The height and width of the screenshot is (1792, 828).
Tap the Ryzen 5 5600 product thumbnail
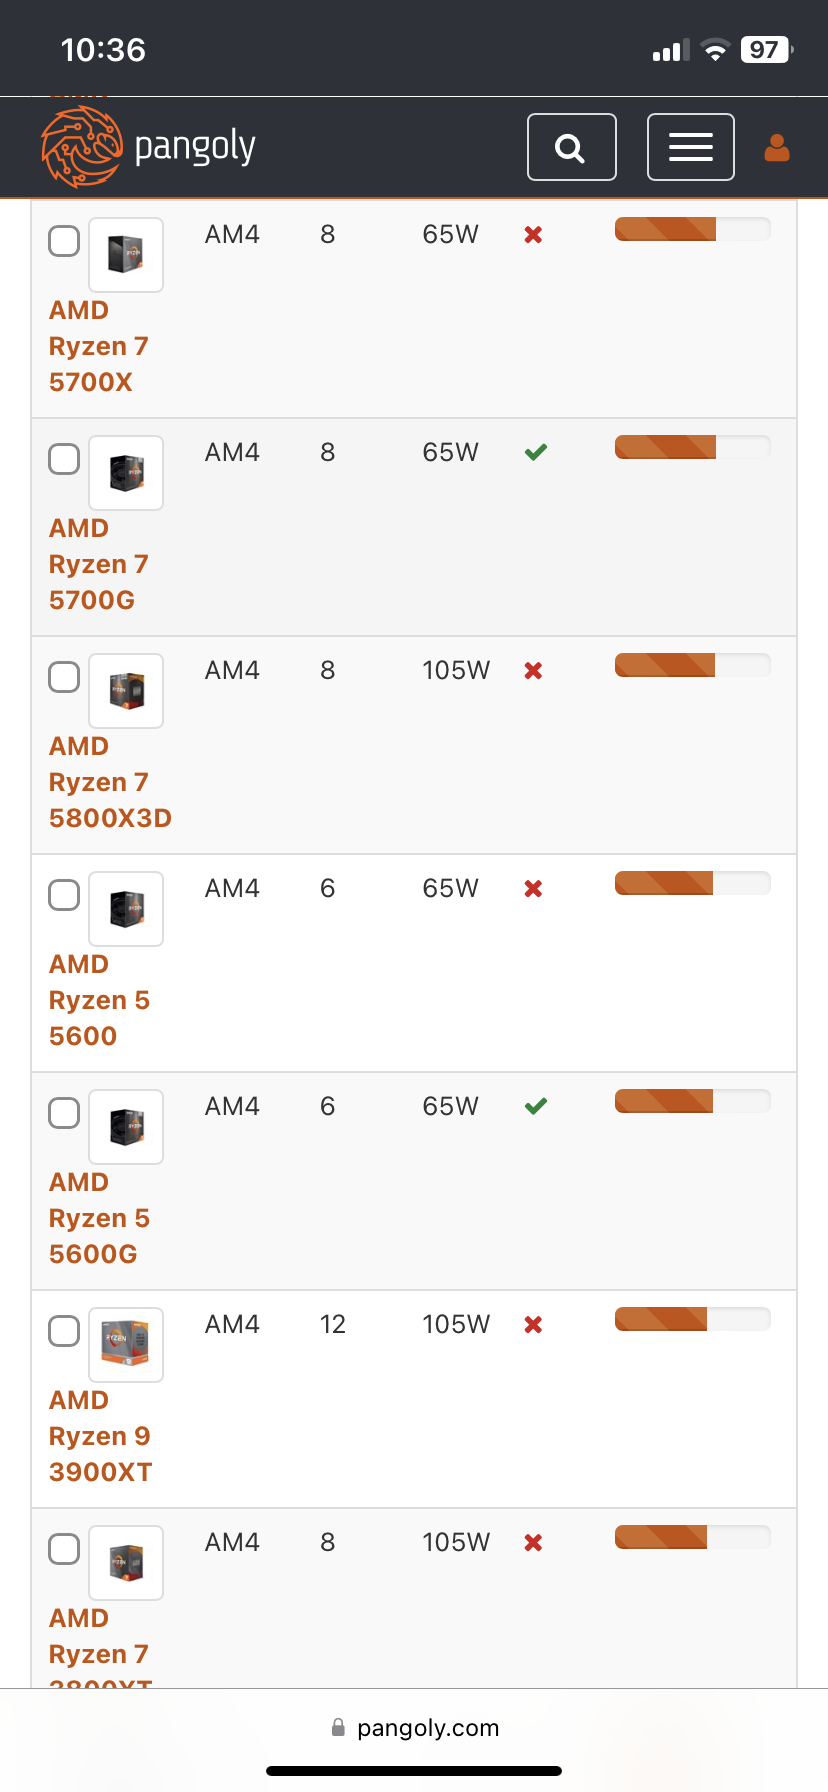pos(126,909)
